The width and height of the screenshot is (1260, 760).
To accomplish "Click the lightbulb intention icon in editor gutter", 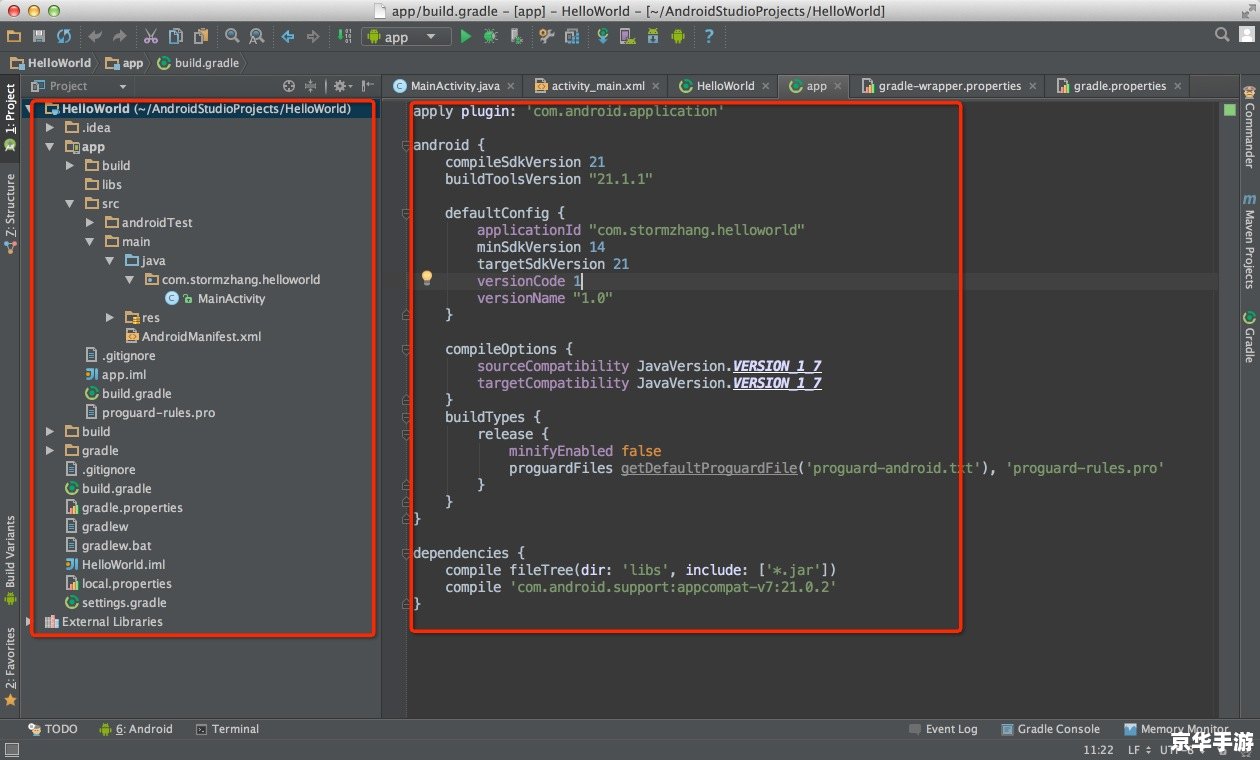I will coord(427,278).
